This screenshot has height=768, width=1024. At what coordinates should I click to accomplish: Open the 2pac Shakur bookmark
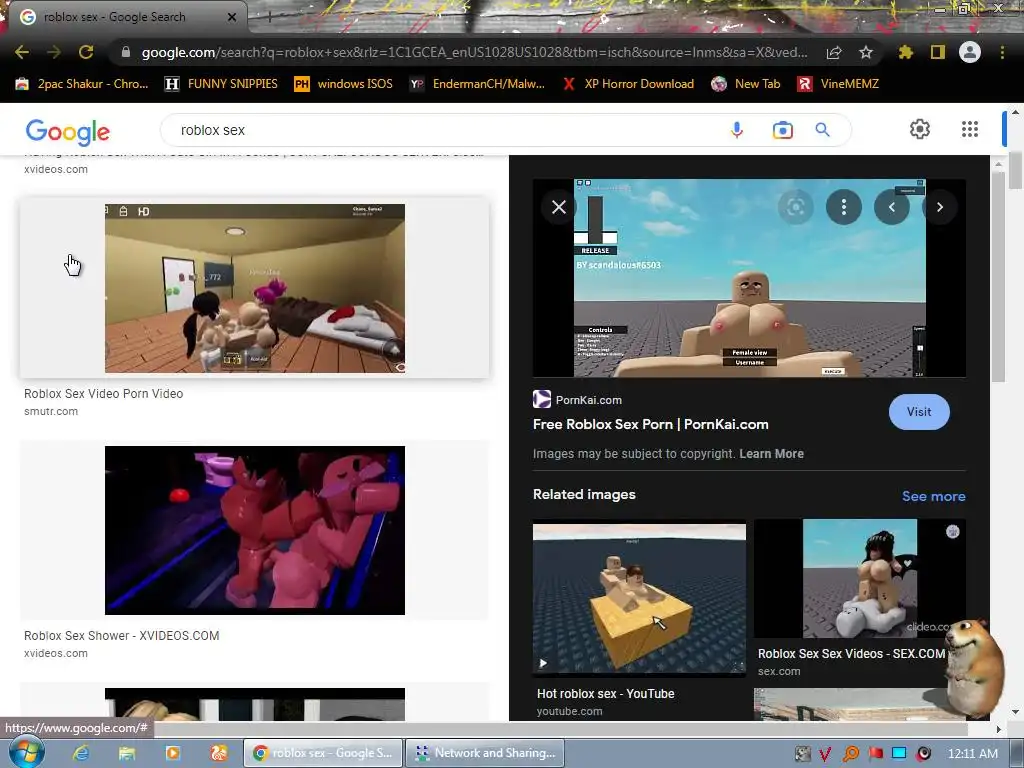tap(82, 84)
